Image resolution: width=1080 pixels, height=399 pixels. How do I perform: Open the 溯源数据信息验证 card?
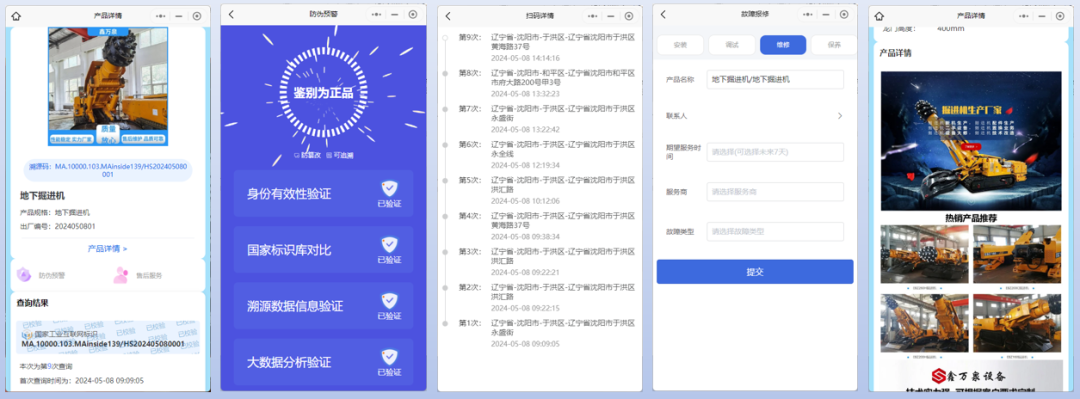pyautogui.click(x=323, y=306)
